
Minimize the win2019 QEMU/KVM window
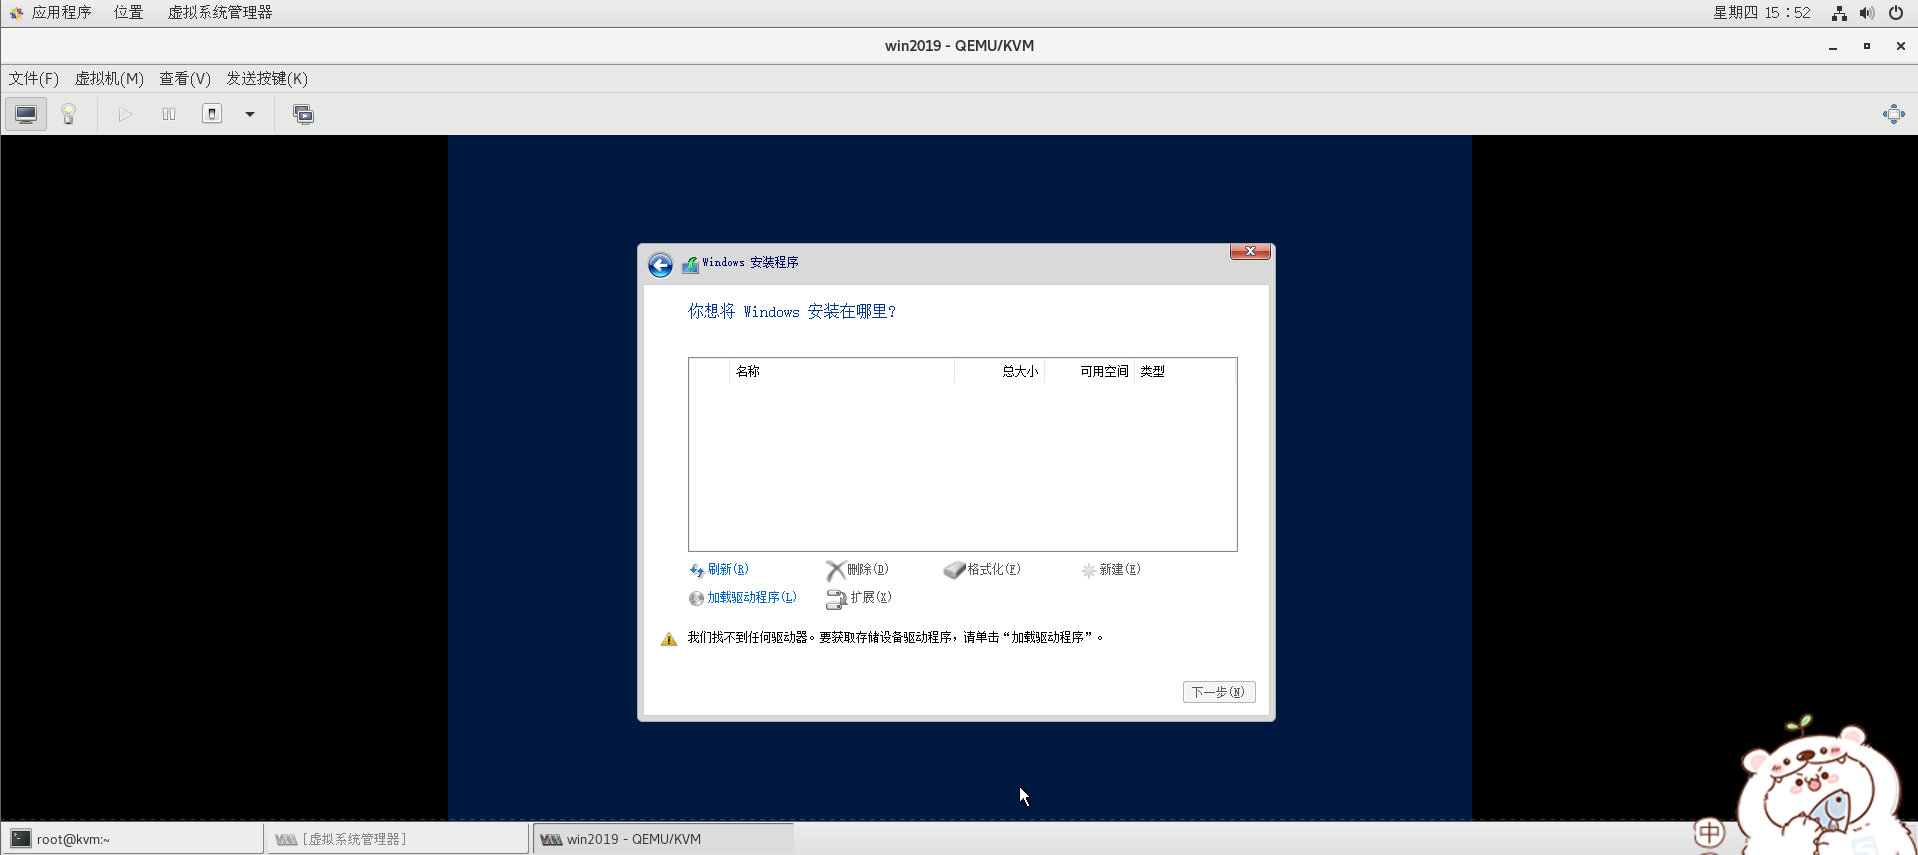point(1833,46)
